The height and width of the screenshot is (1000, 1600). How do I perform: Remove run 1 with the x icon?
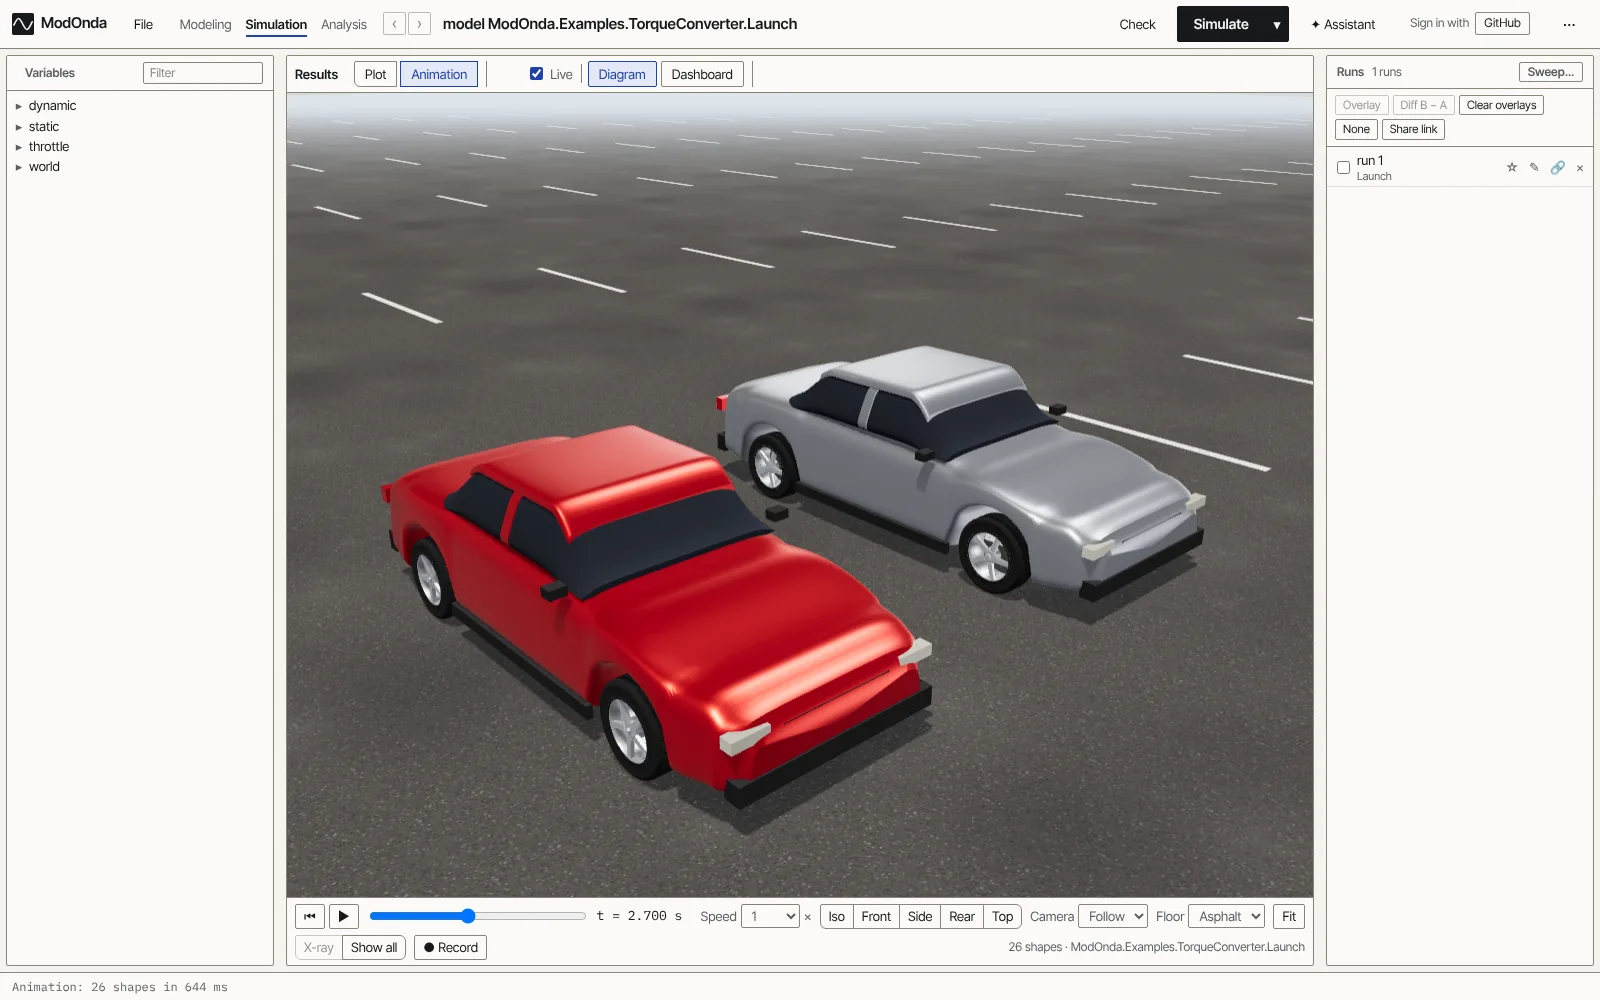tap(1580, 168)
